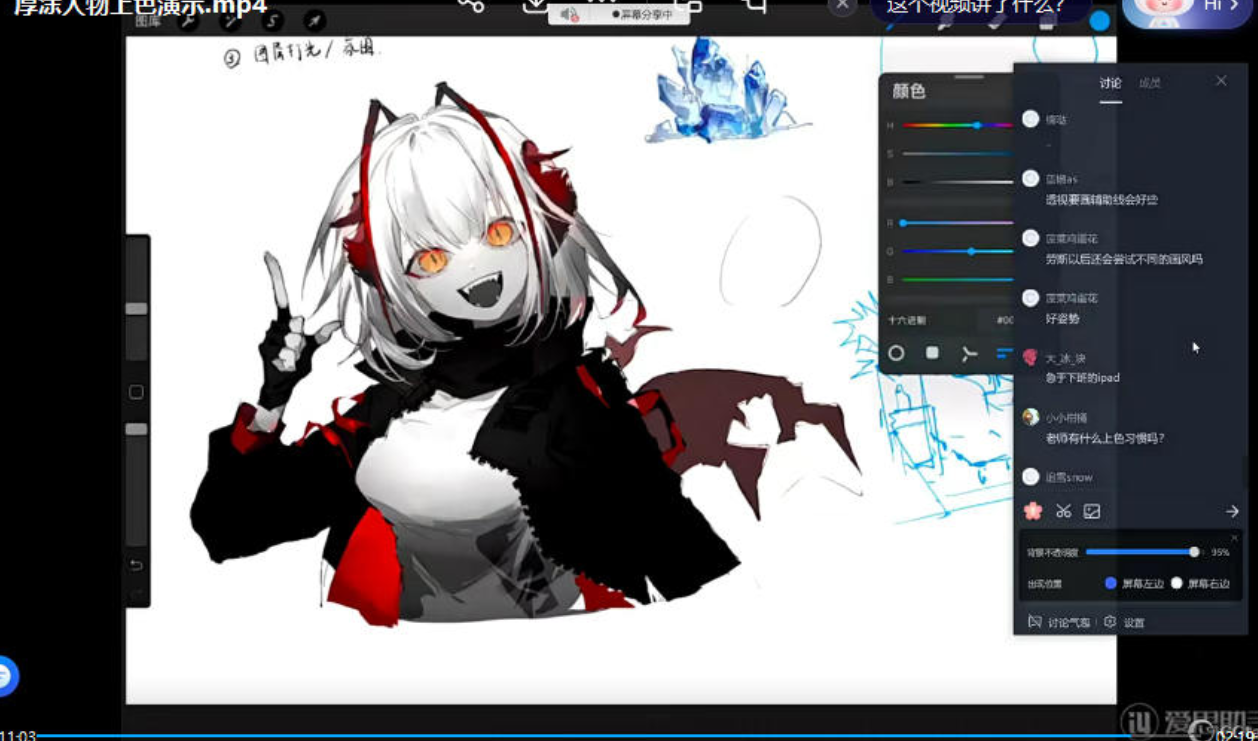Image resolution: width=1258 pixels, height=741 pixels.
Task: Click the round blue floating button at left edge
Action: (6, 676)
